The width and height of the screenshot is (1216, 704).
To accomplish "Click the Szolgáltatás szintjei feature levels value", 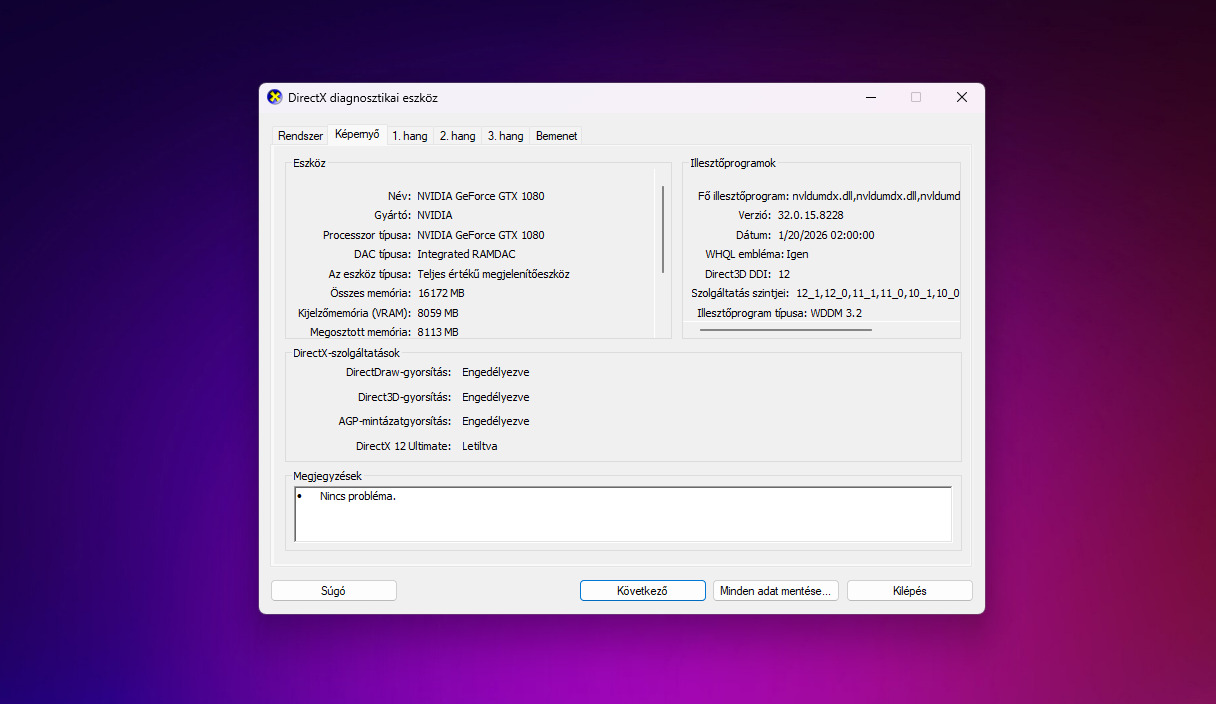I will click(878, 293).
